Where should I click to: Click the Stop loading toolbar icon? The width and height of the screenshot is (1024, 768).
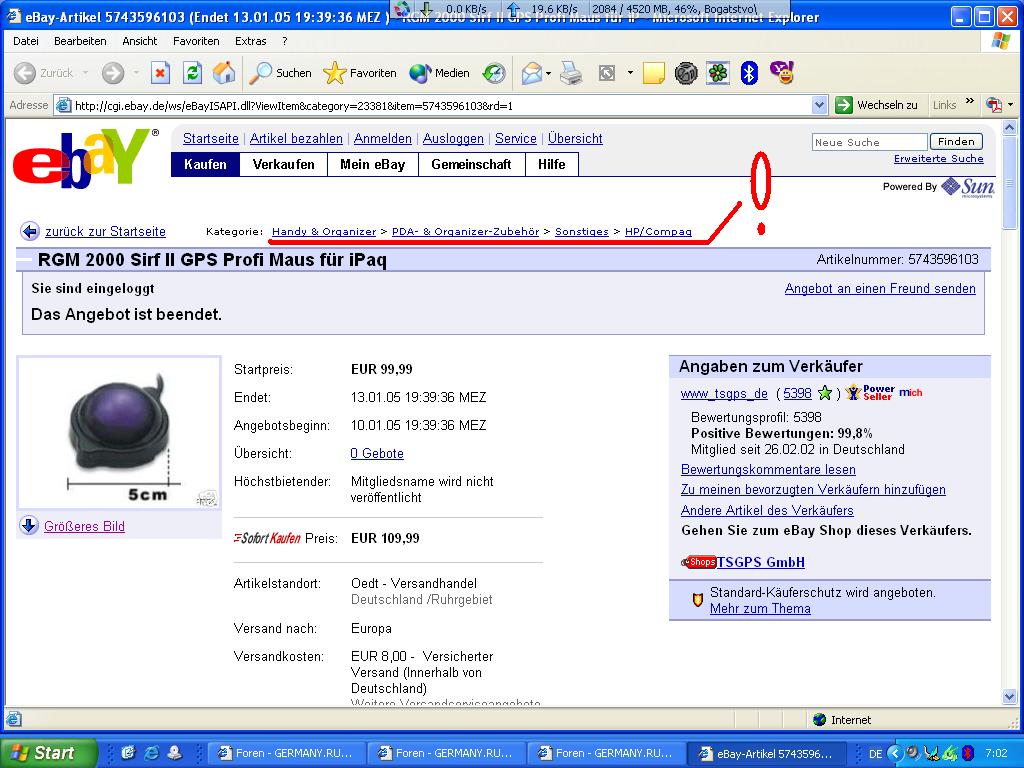pyautogui.click(x=160, y=73)
